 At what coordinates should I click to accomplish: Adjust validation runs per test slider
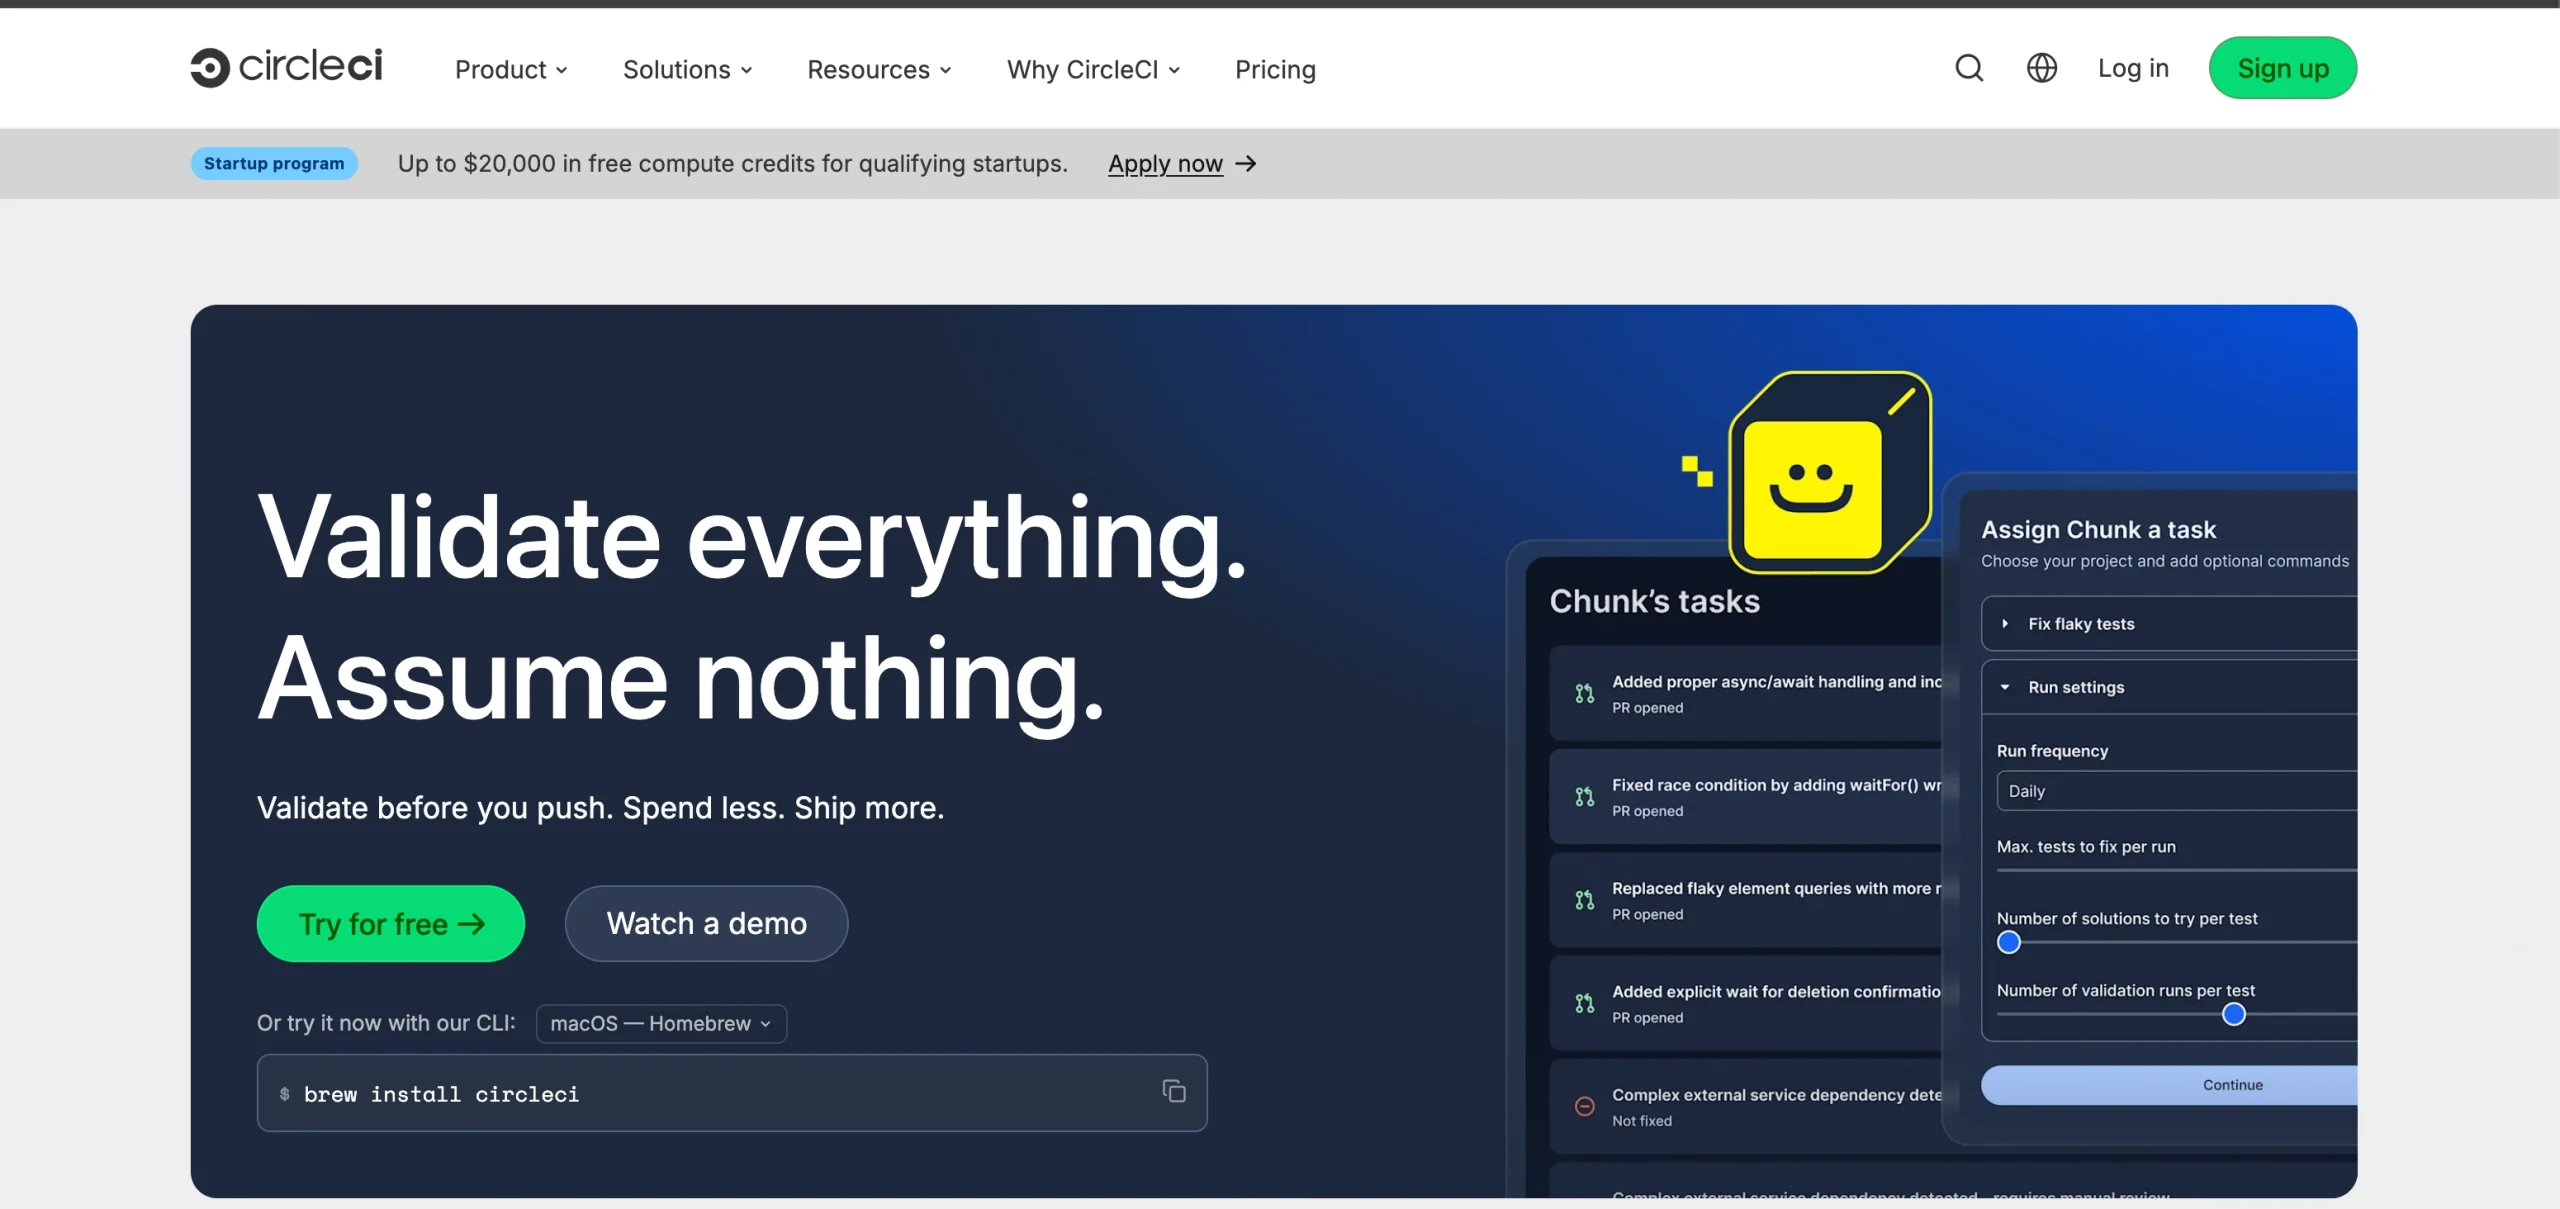(2233, 1014)
